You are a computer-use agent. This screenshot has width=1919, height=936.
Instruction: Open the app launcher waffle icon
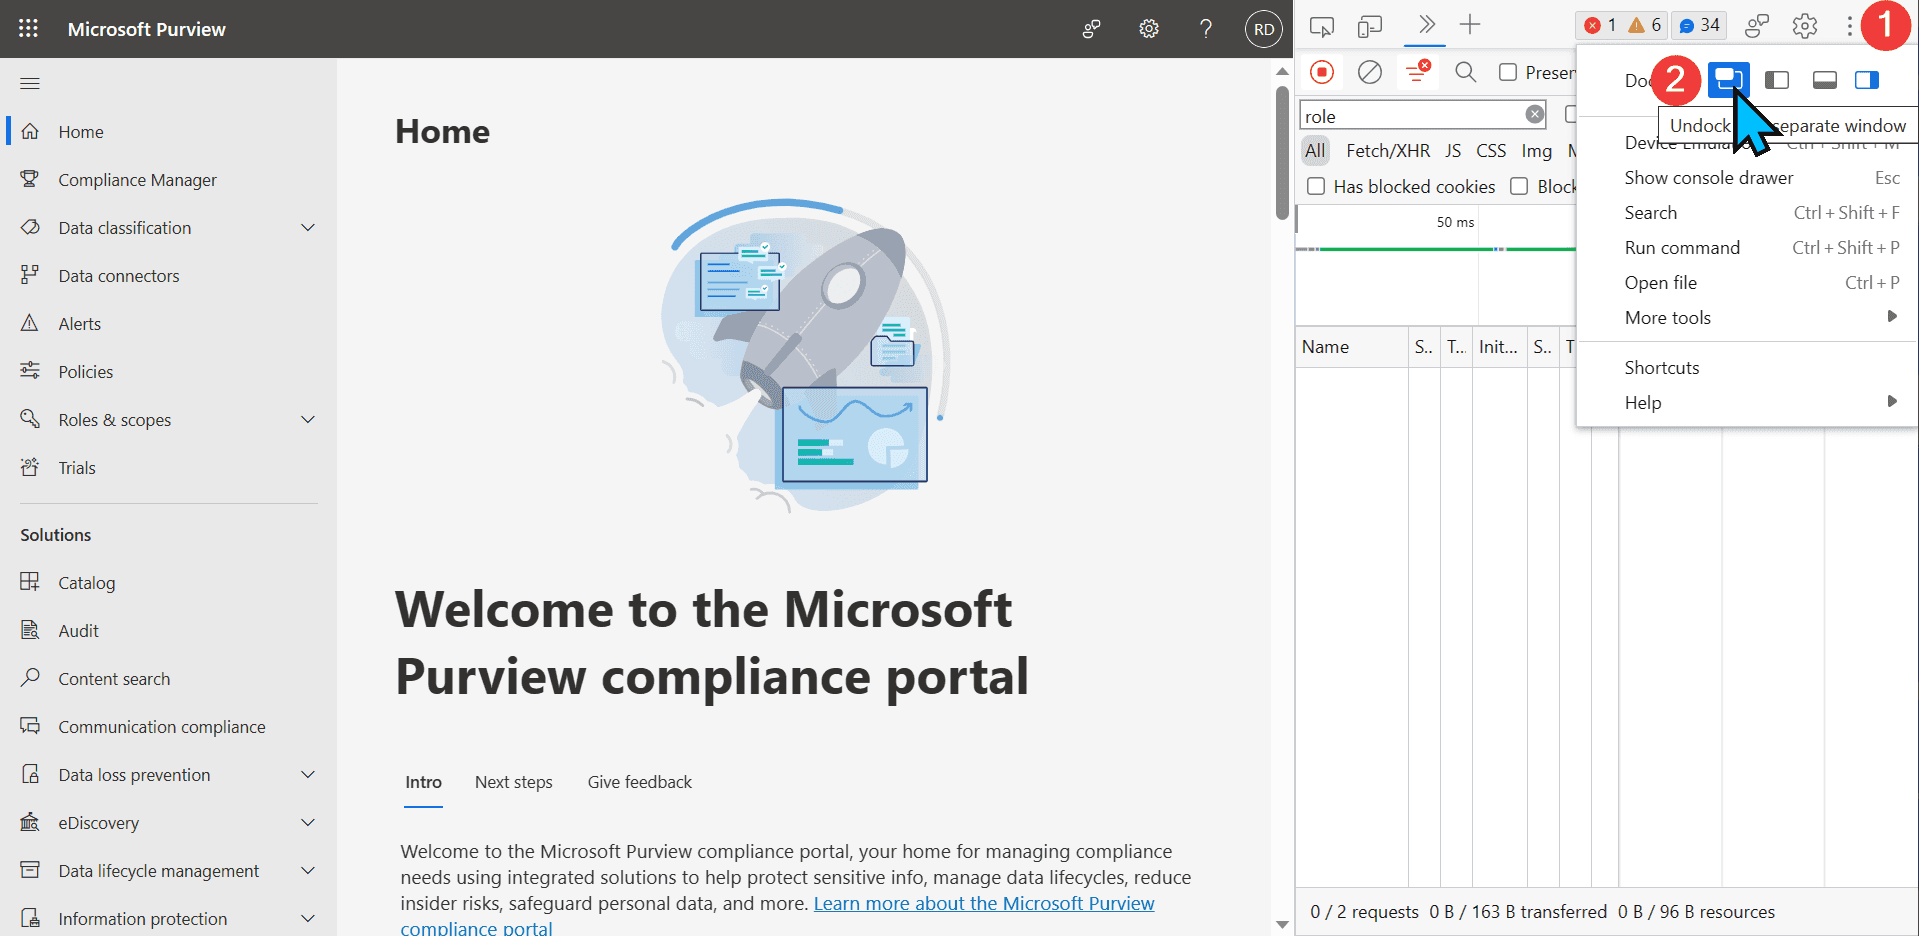[28, 28]
